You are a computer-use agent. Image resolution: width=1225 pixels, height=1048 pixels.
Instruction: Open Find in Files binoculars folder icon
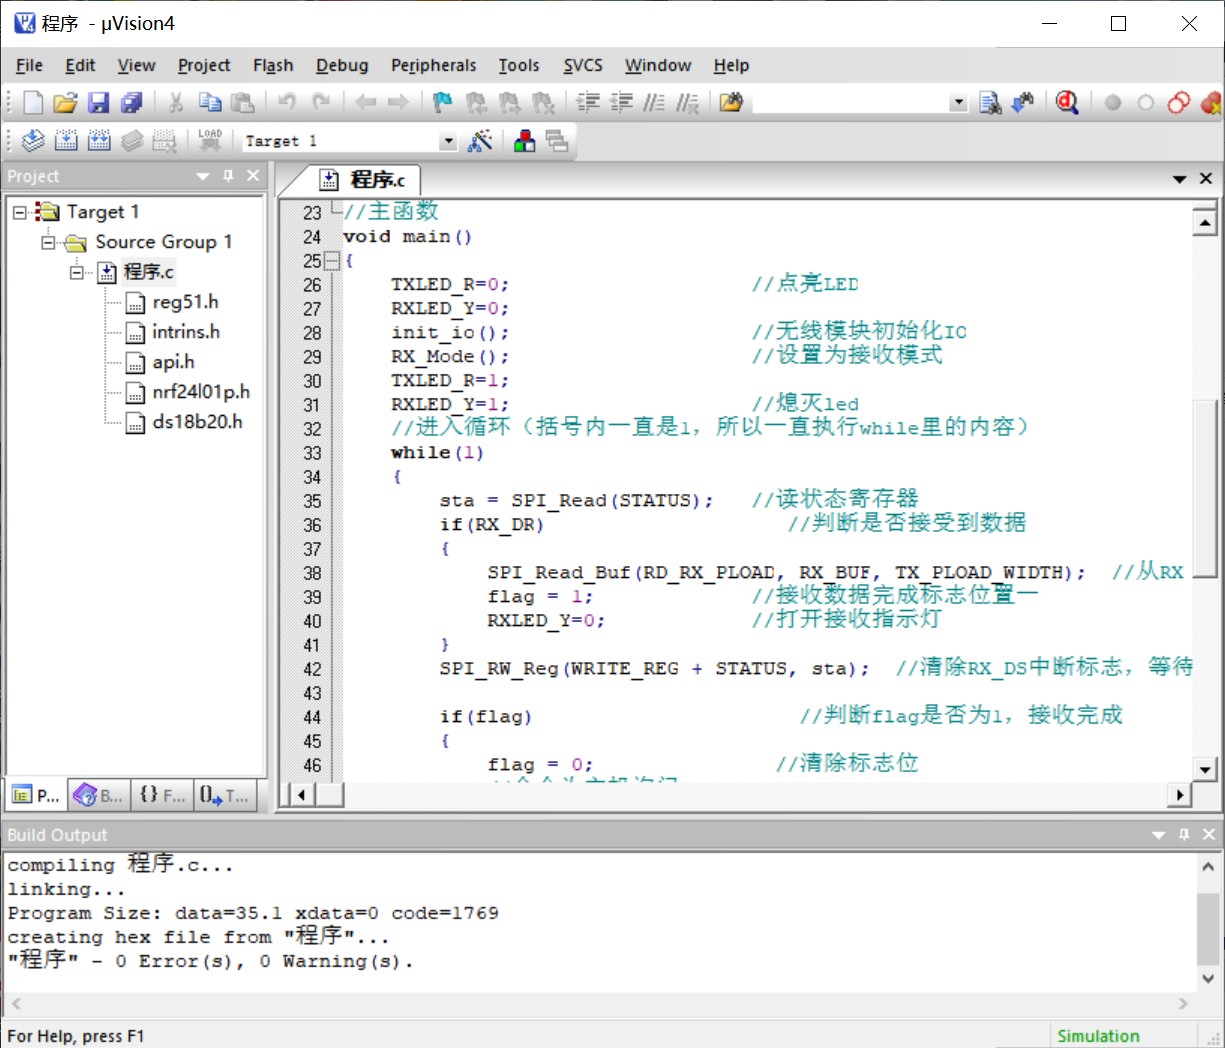(x=731, y=102)
